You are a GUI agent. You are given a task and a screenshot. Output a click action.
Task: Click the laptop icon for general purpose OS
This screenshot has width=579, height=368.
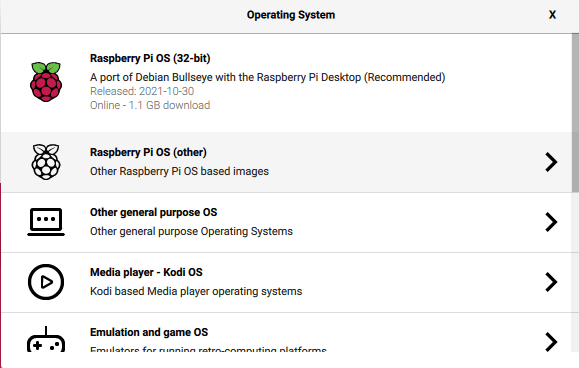pos(46,222)
